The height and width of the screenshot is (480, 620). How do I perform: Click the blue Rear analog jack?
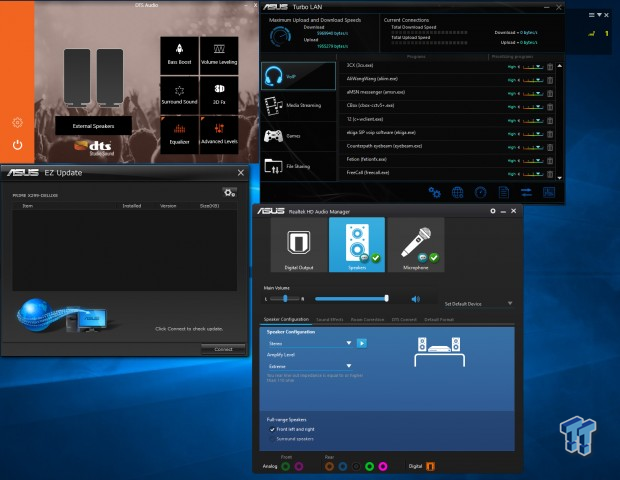pos(343,467)
